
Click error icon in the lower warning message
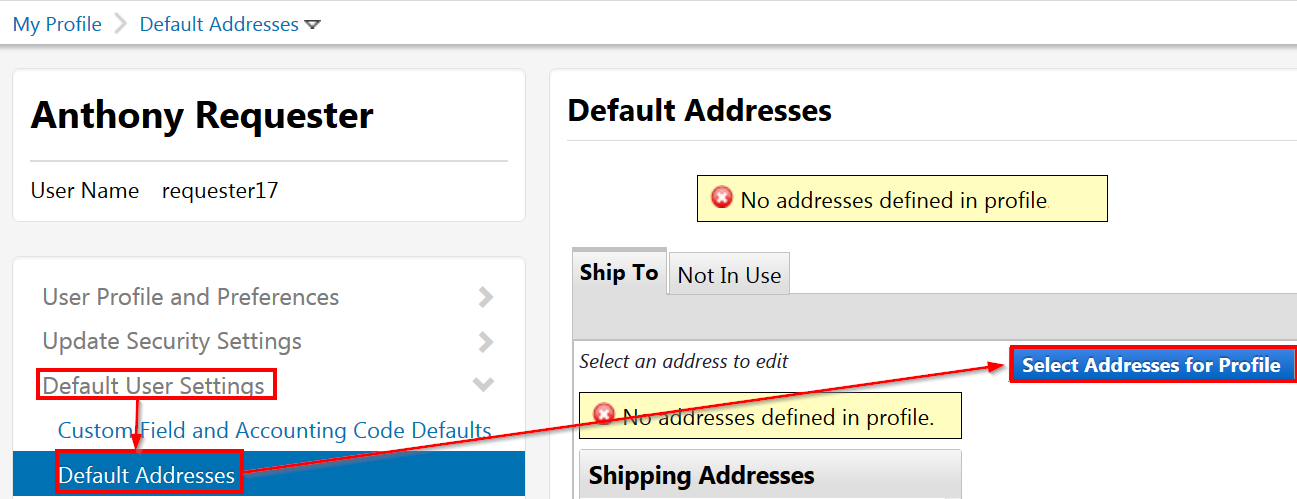pyautogui.click(x=603, y=414)
